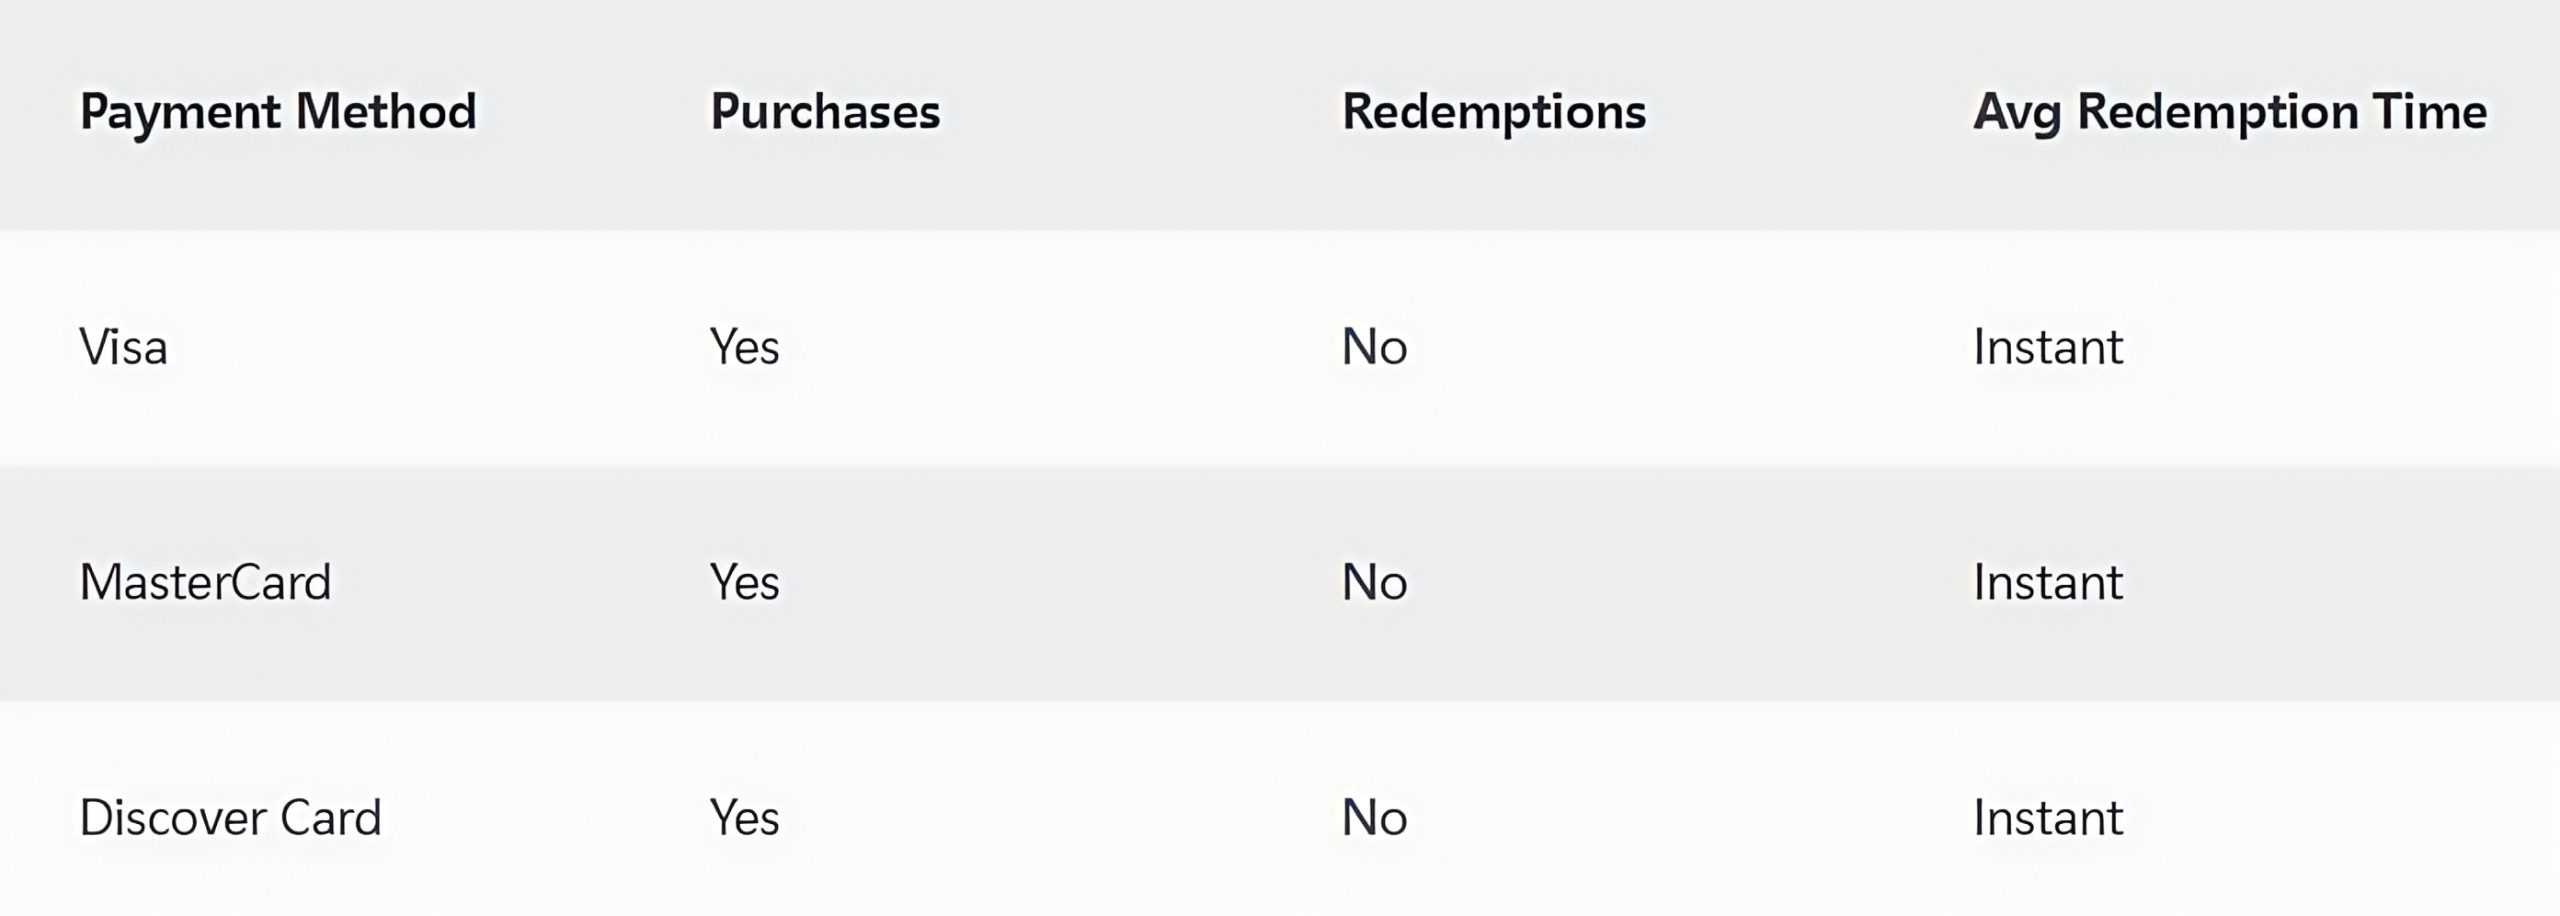Click the word Card in Discover Card
Image resolution: width=2560 pixels, height=916 pixels.
pos(331,818)
